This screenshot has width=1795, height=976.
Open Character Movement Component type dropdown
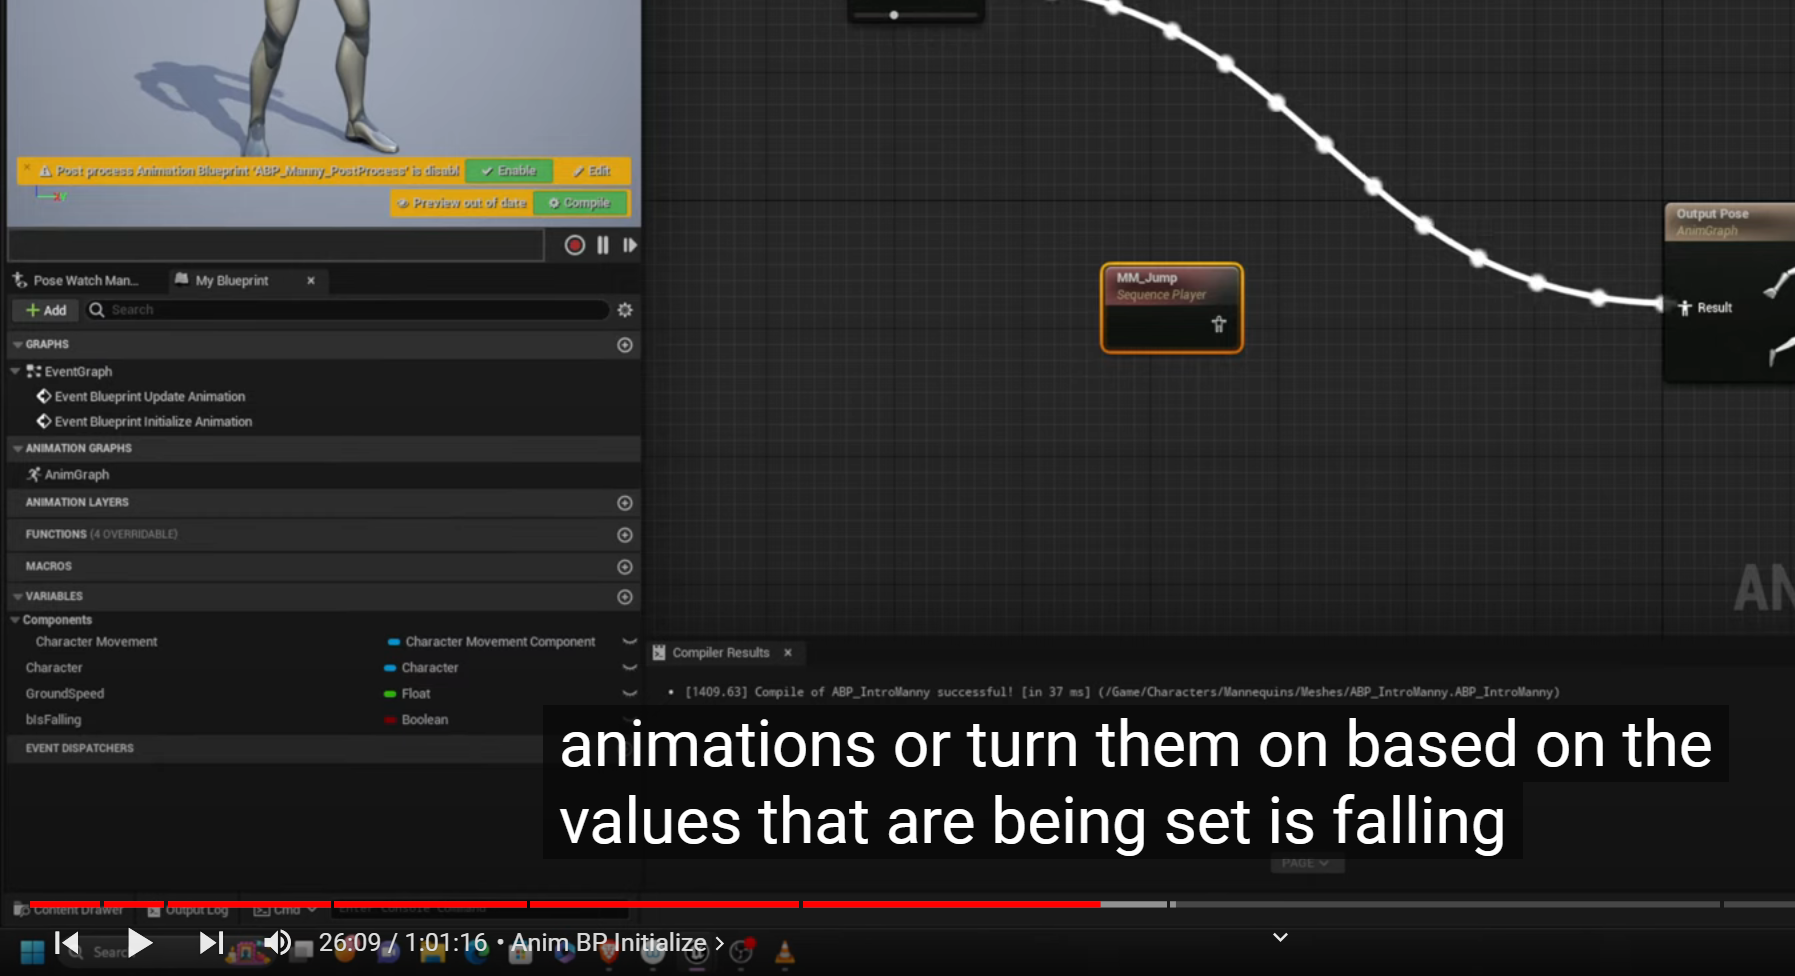tap(492, 642)
